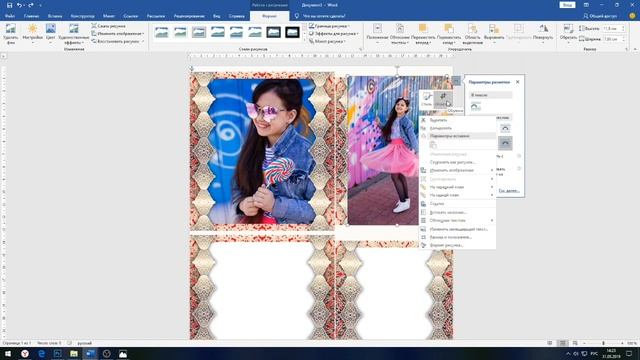
Task: Choose Copy (Копировать) in context menu
Action: click(458, 128)
